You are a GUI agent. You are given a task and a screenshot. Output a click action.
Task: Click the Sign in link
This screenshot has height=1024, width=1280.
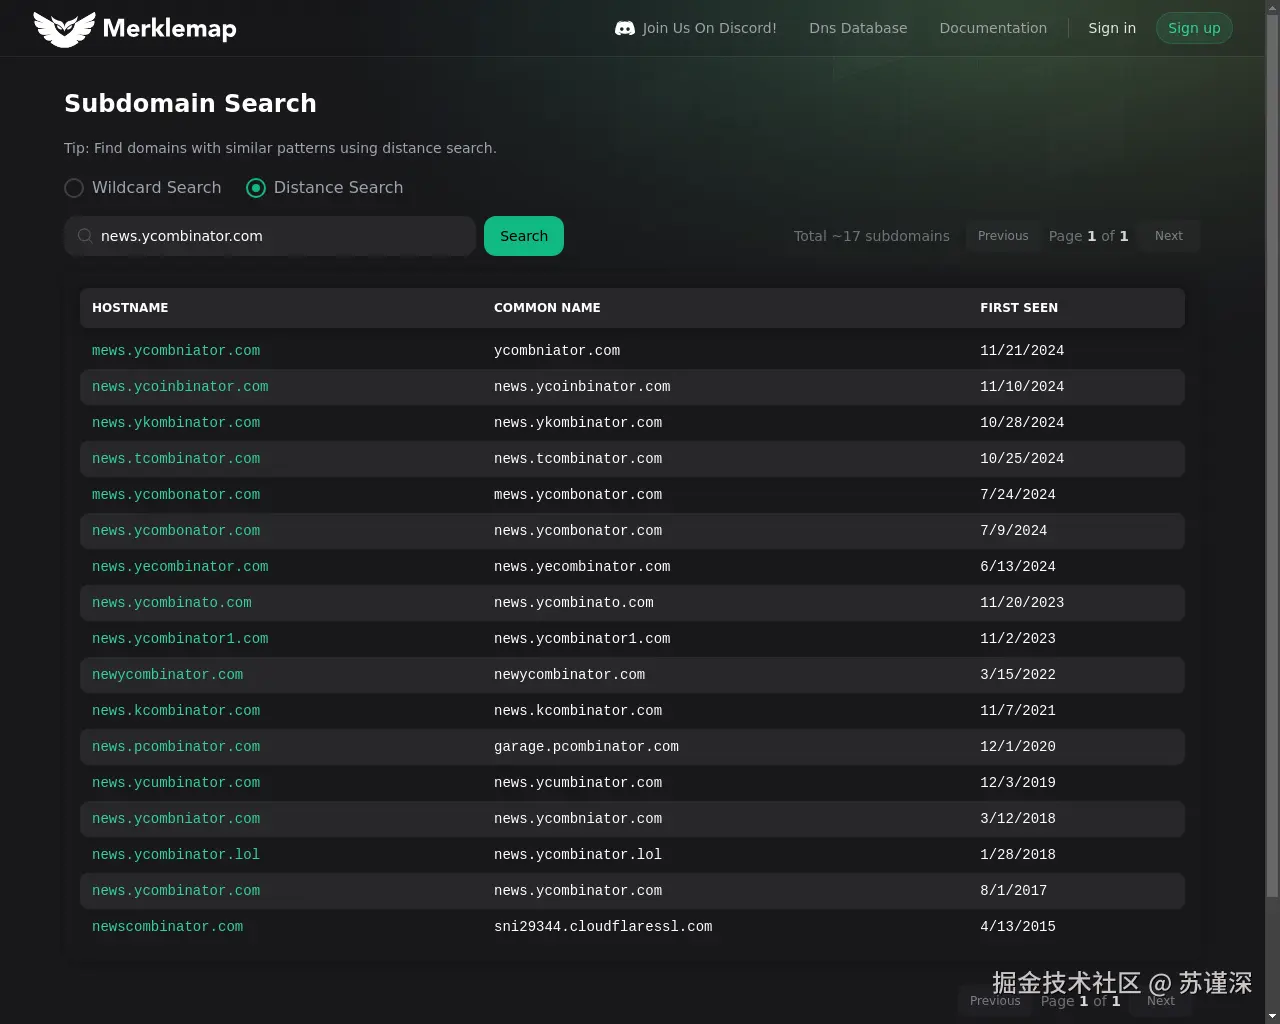pos(1112,28)
